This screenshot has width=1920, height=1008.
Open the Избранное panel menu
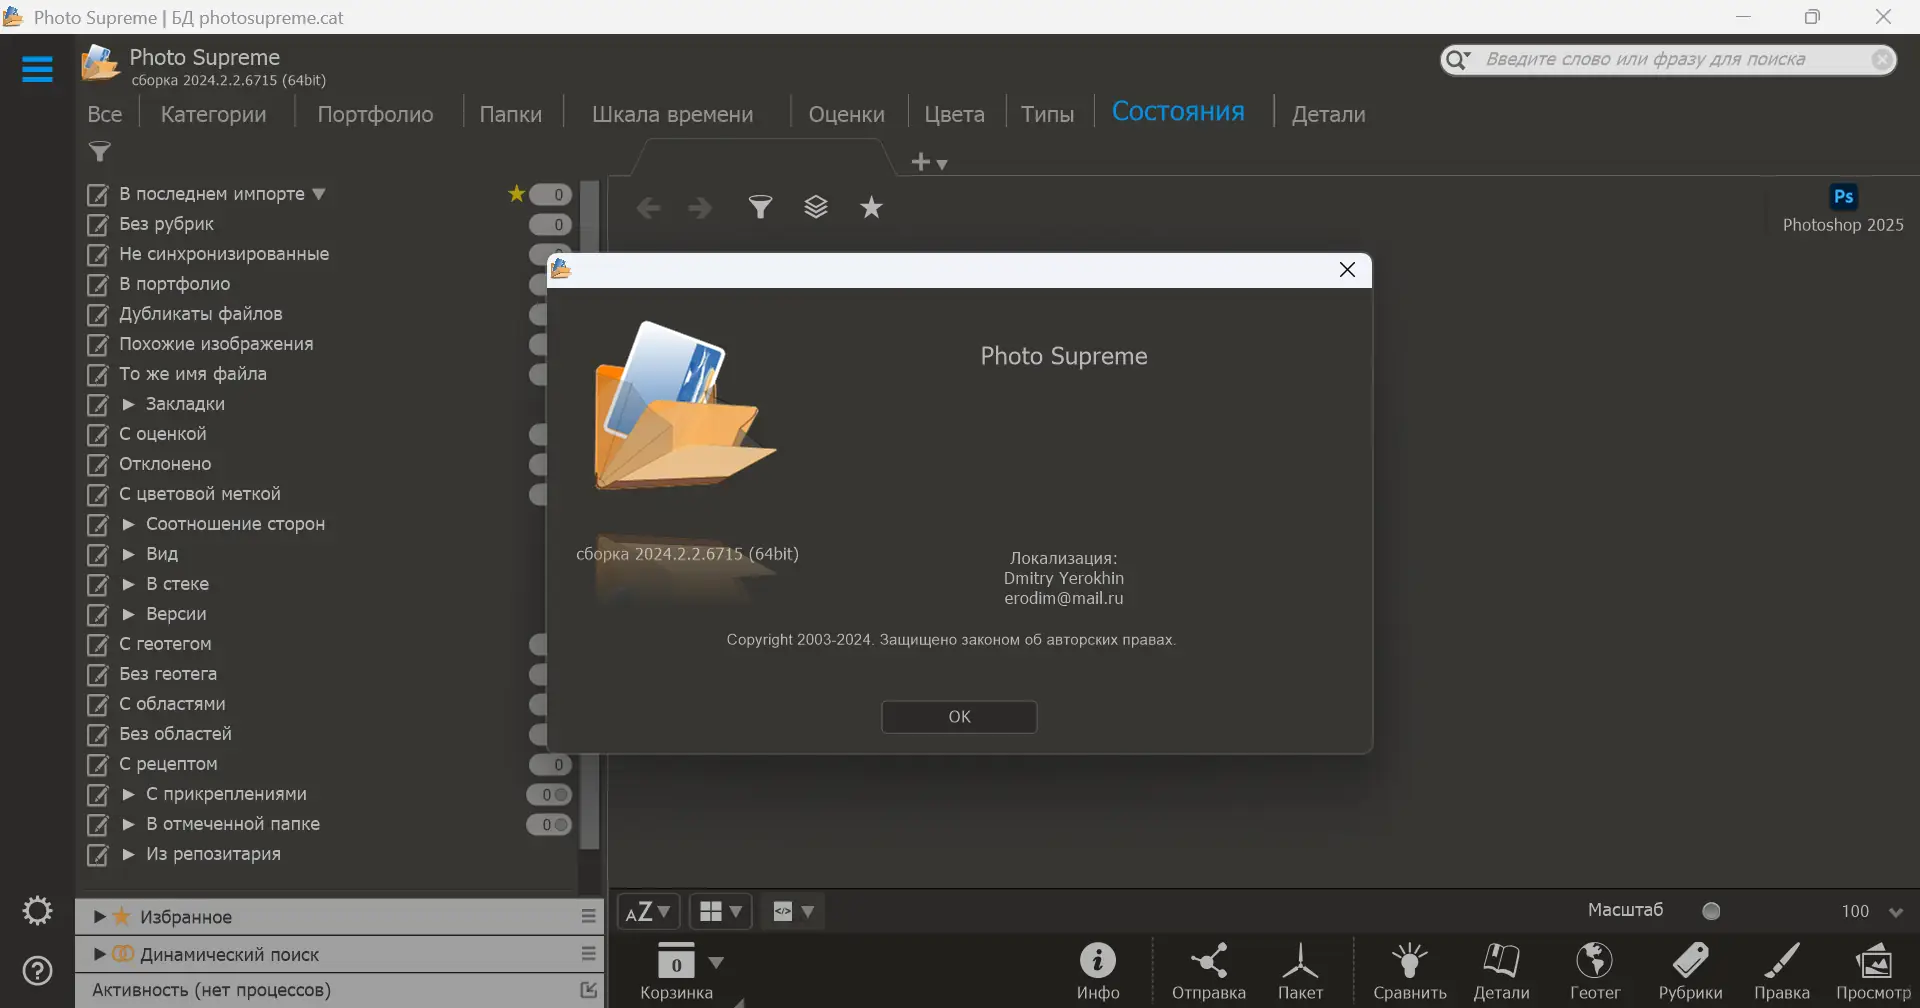pyautogui.click(x=589, y=916)
